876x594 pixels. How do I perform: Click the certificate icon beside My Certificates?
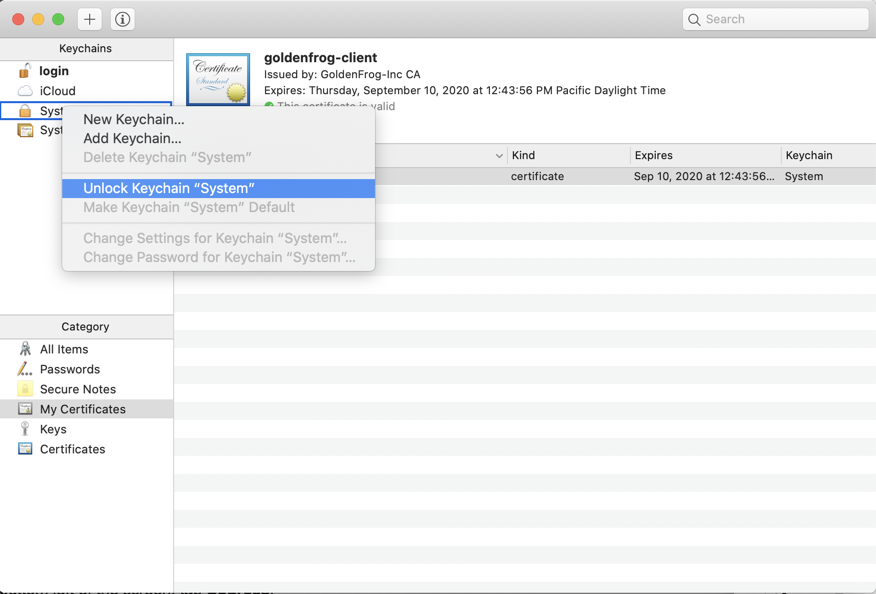click(25, 408)
